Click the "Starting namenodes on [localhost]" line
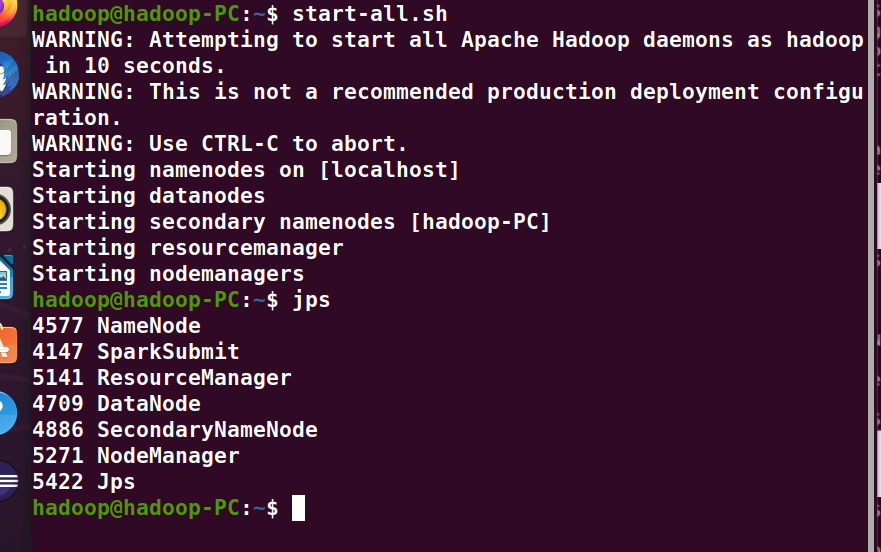881x552 pixels. (x=246, y=170)
